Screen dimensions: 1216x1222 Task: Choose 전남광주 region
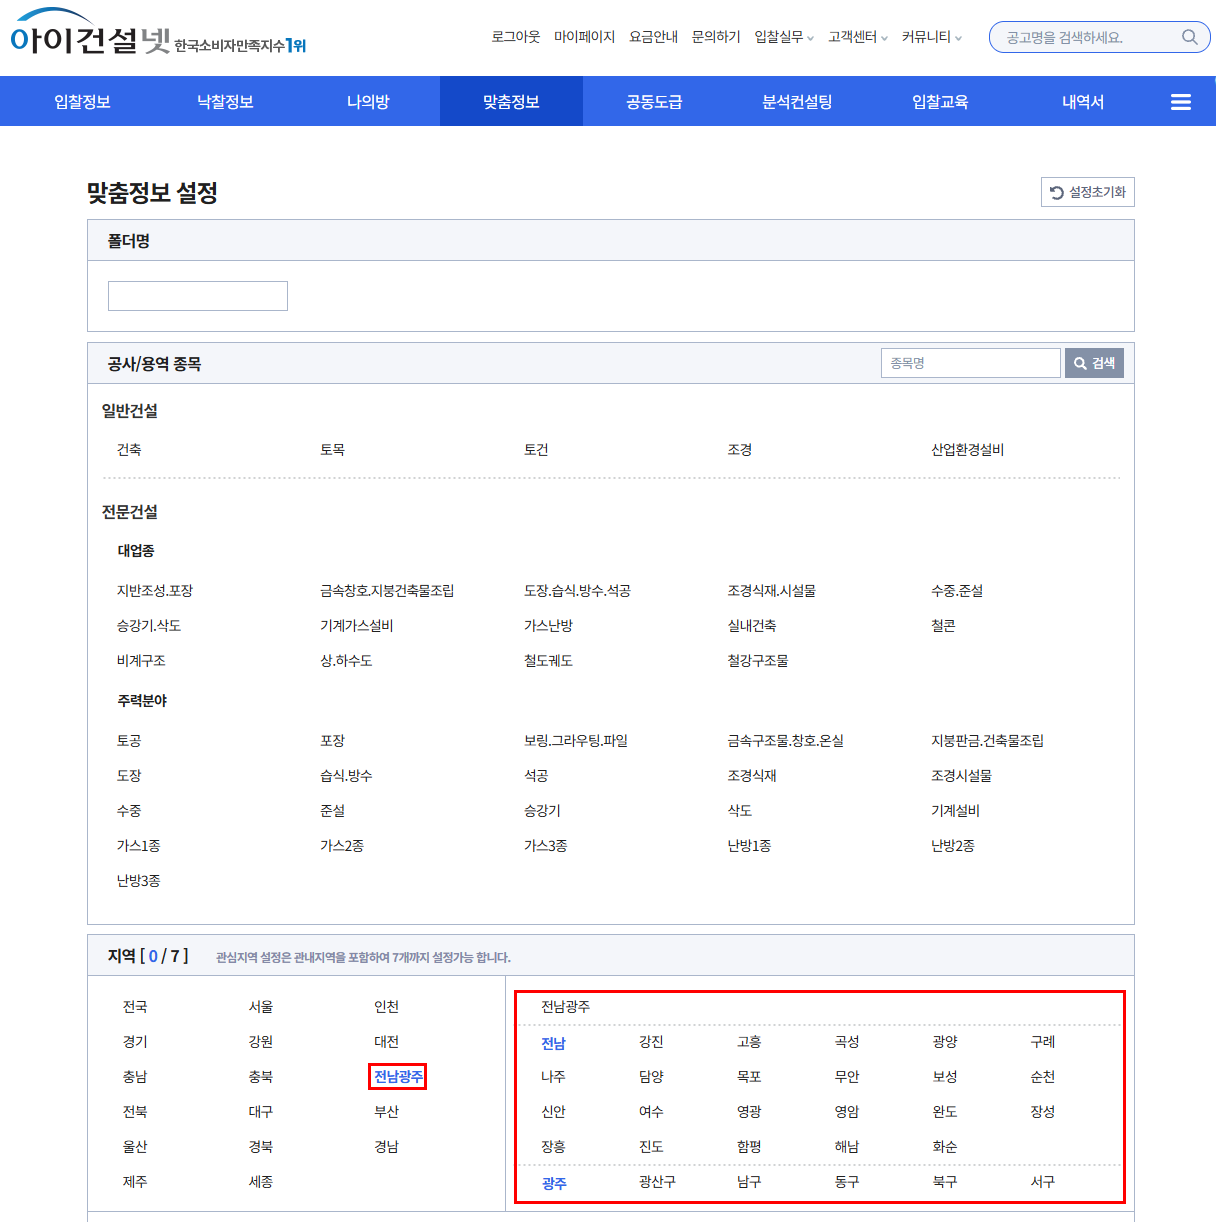(x=398, y=1077)
